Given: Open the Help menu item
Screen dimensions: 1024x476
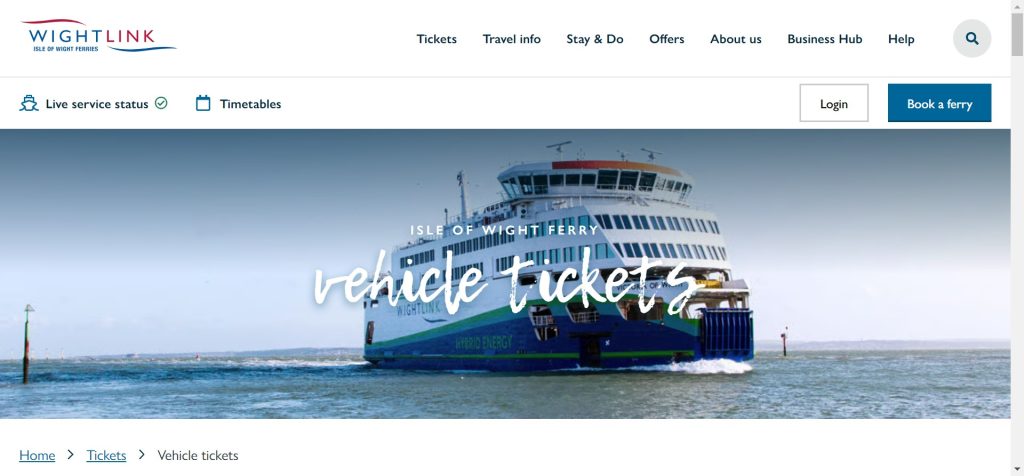Looking at the screenshot, I should pos(901,39).
